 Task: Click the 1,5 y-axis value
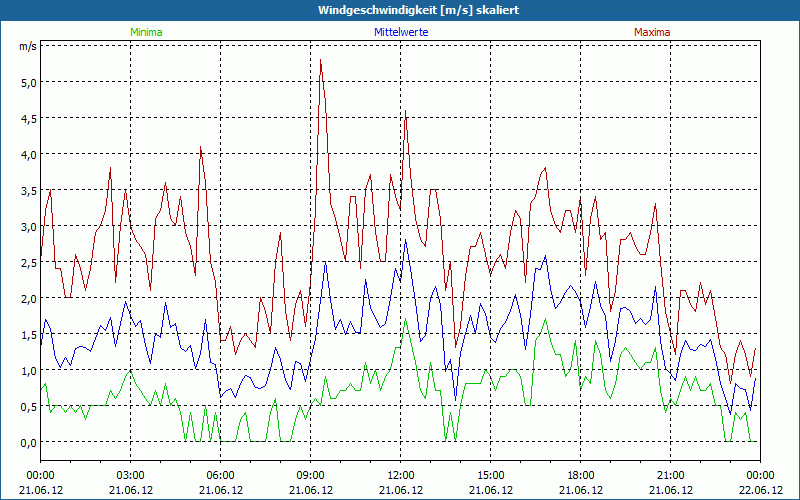(x=28, y=334)
